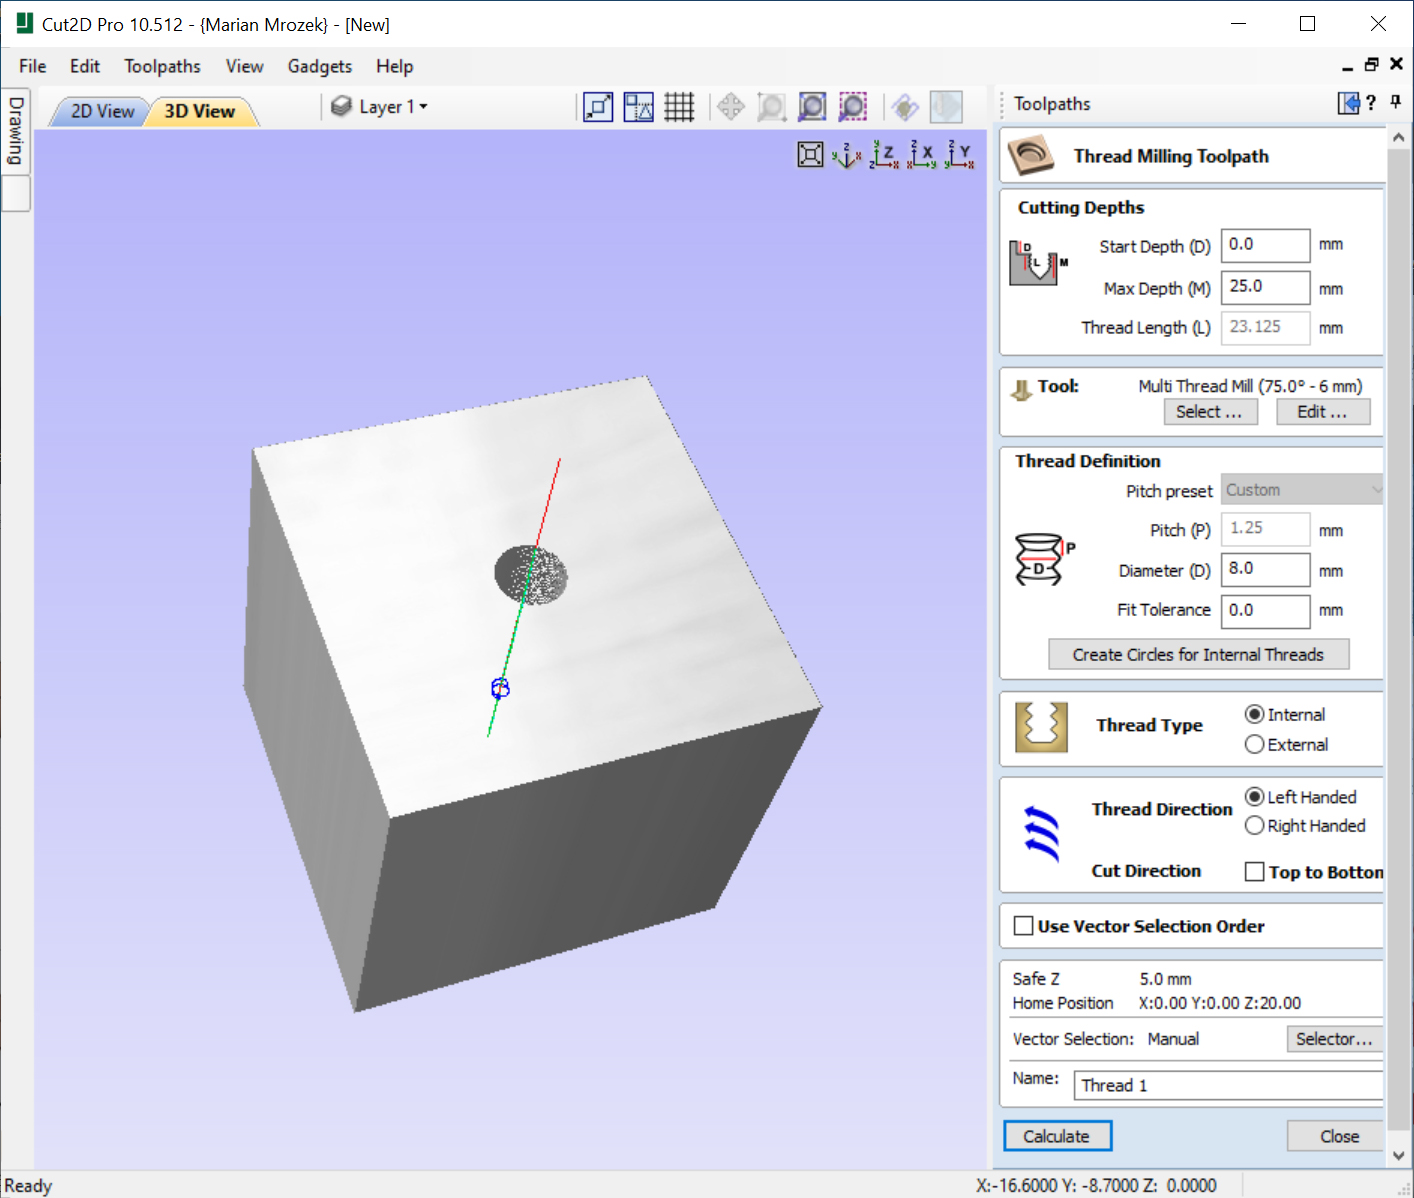1414x1198 pixels.
Task: Click the zoom to fit icon in viewport
Action: pos(810,155)
